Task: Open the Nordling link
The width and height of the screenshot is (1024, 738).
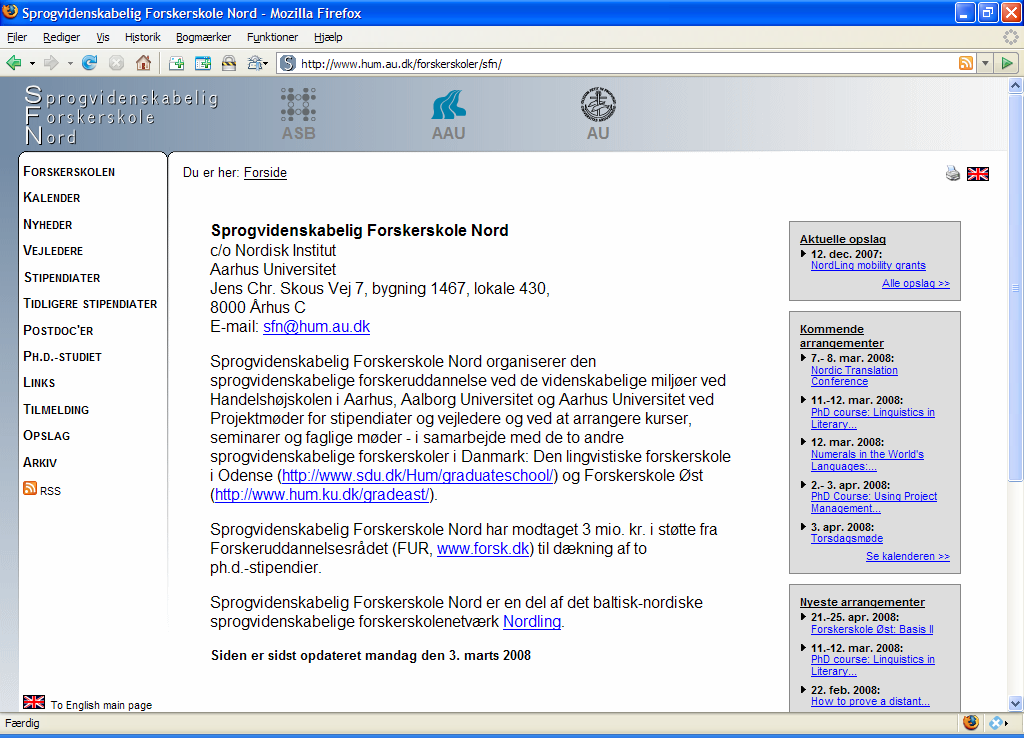Action: click(532, 622)
